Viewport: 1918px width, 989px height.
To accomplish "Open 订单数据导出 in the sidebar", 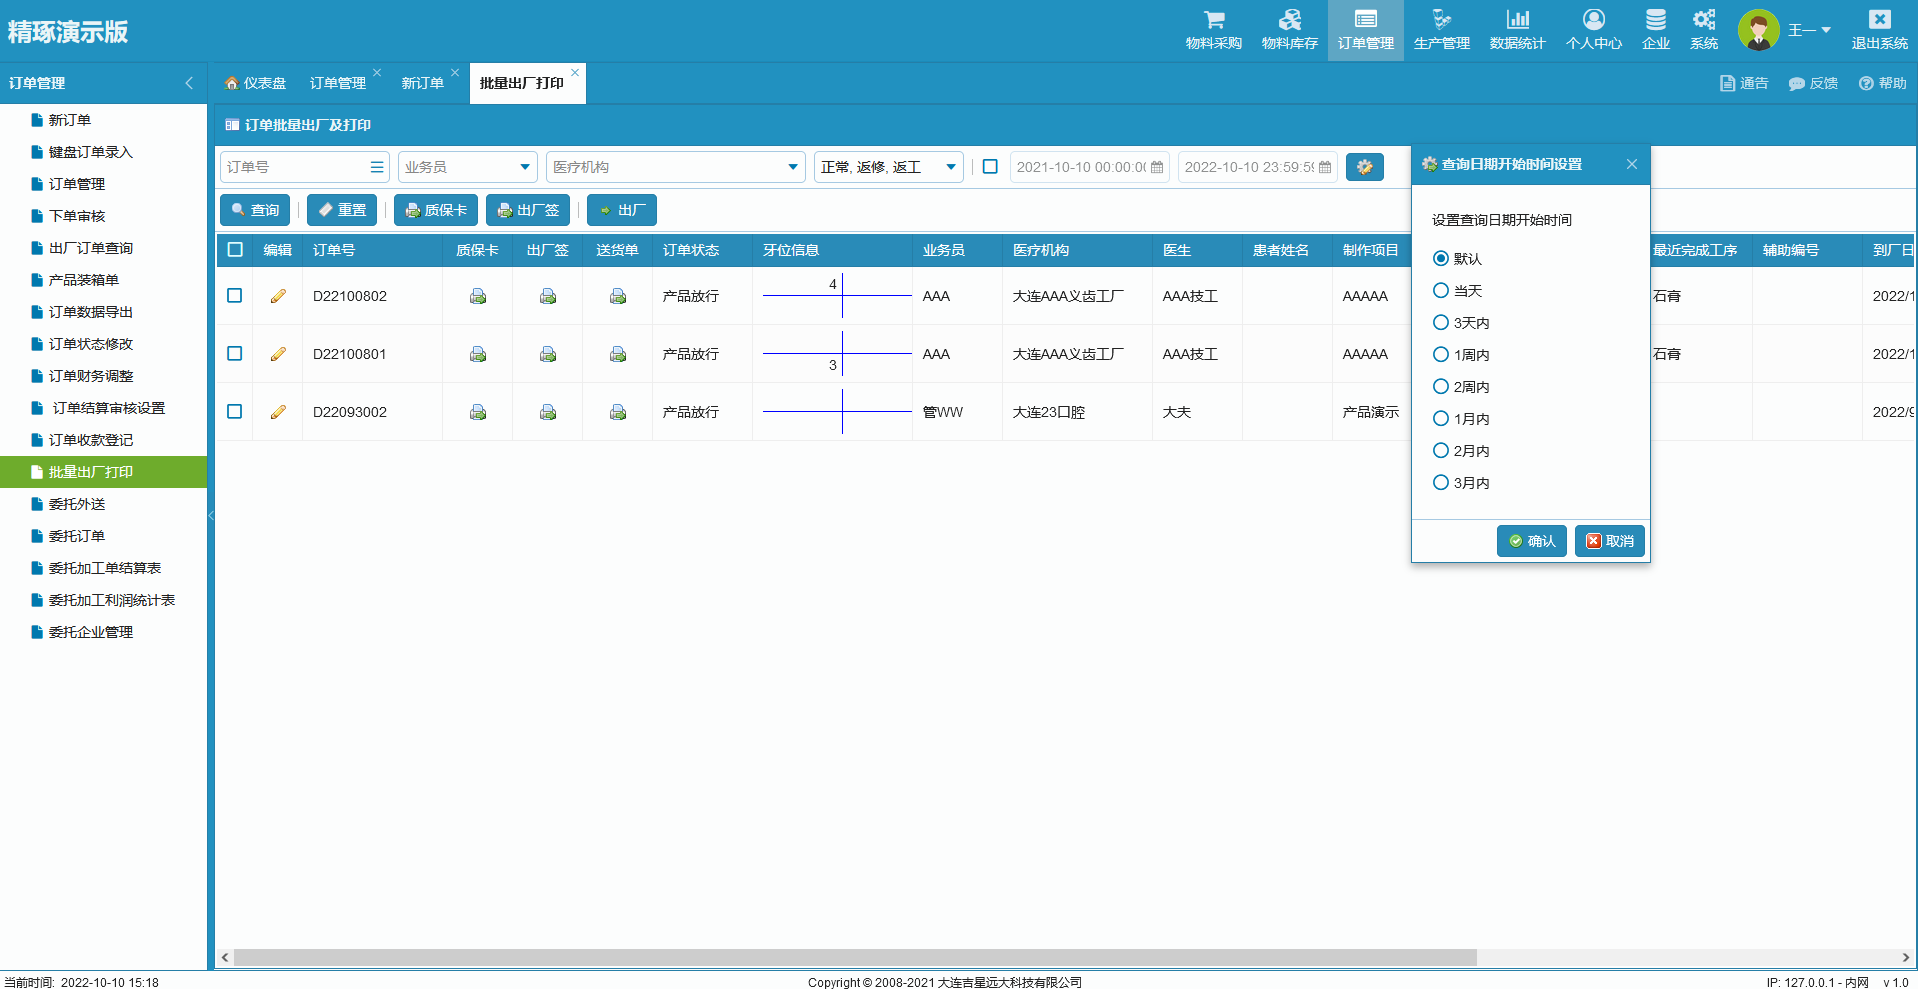I will (91, 312).
